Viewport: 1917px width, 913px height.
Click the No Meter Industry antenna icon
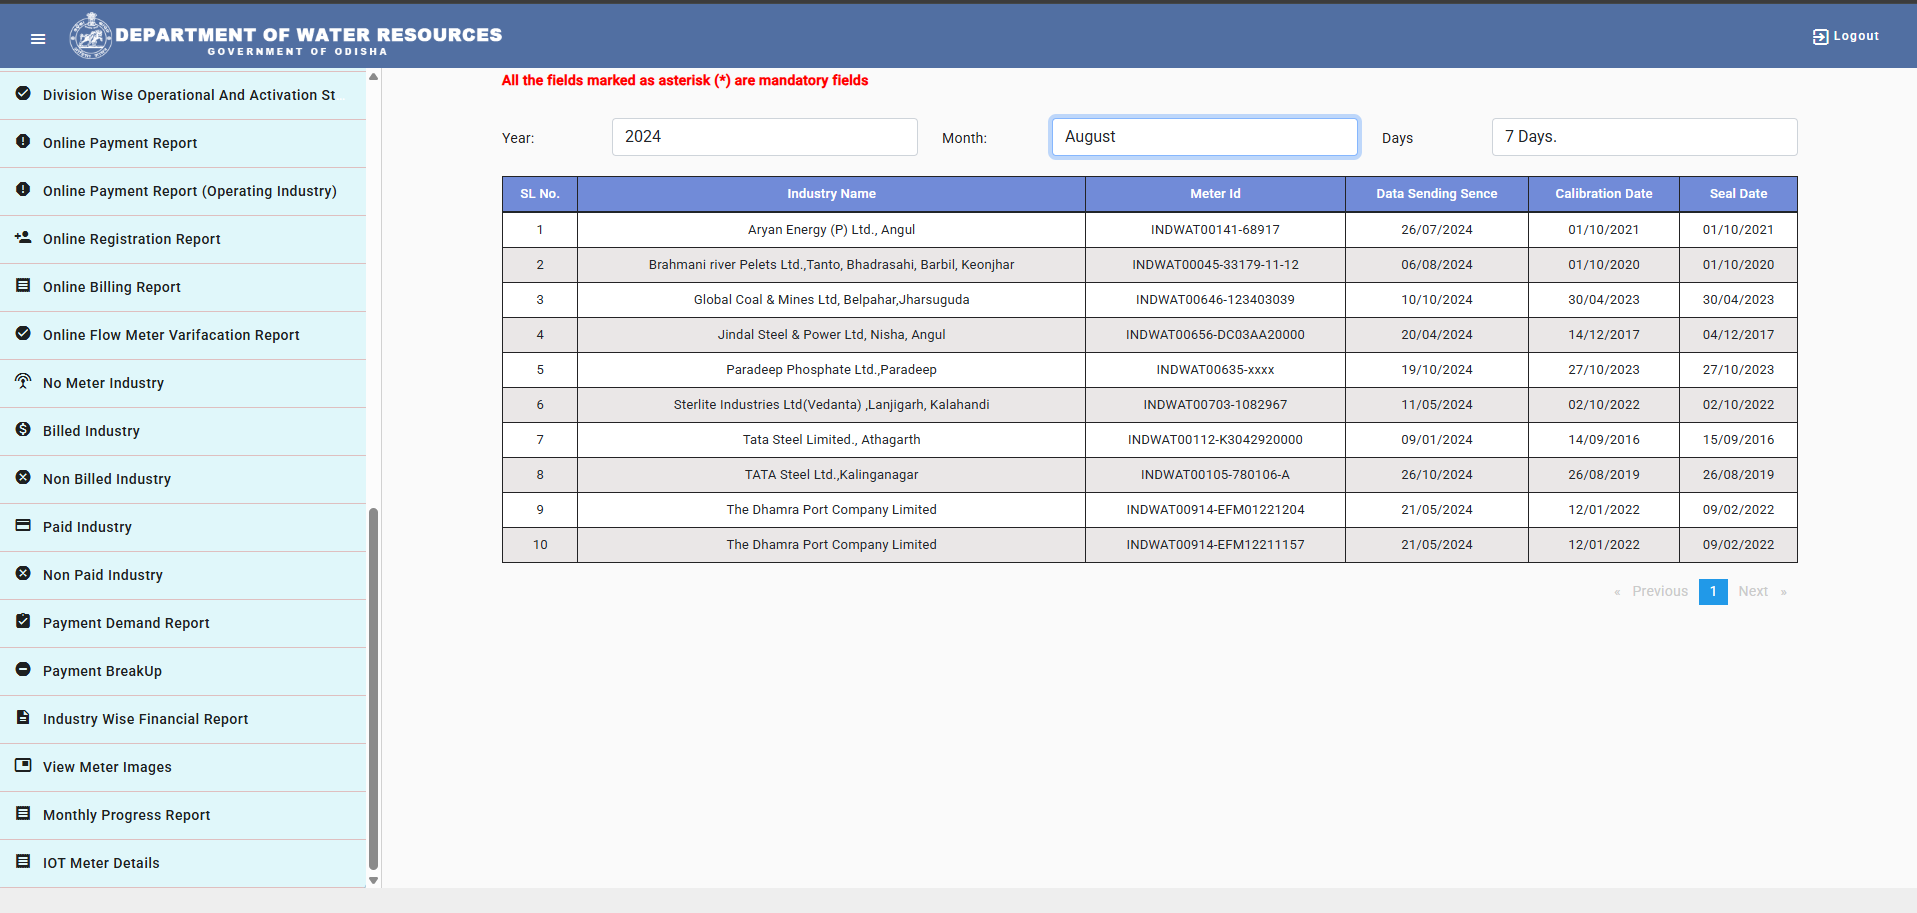23,381
